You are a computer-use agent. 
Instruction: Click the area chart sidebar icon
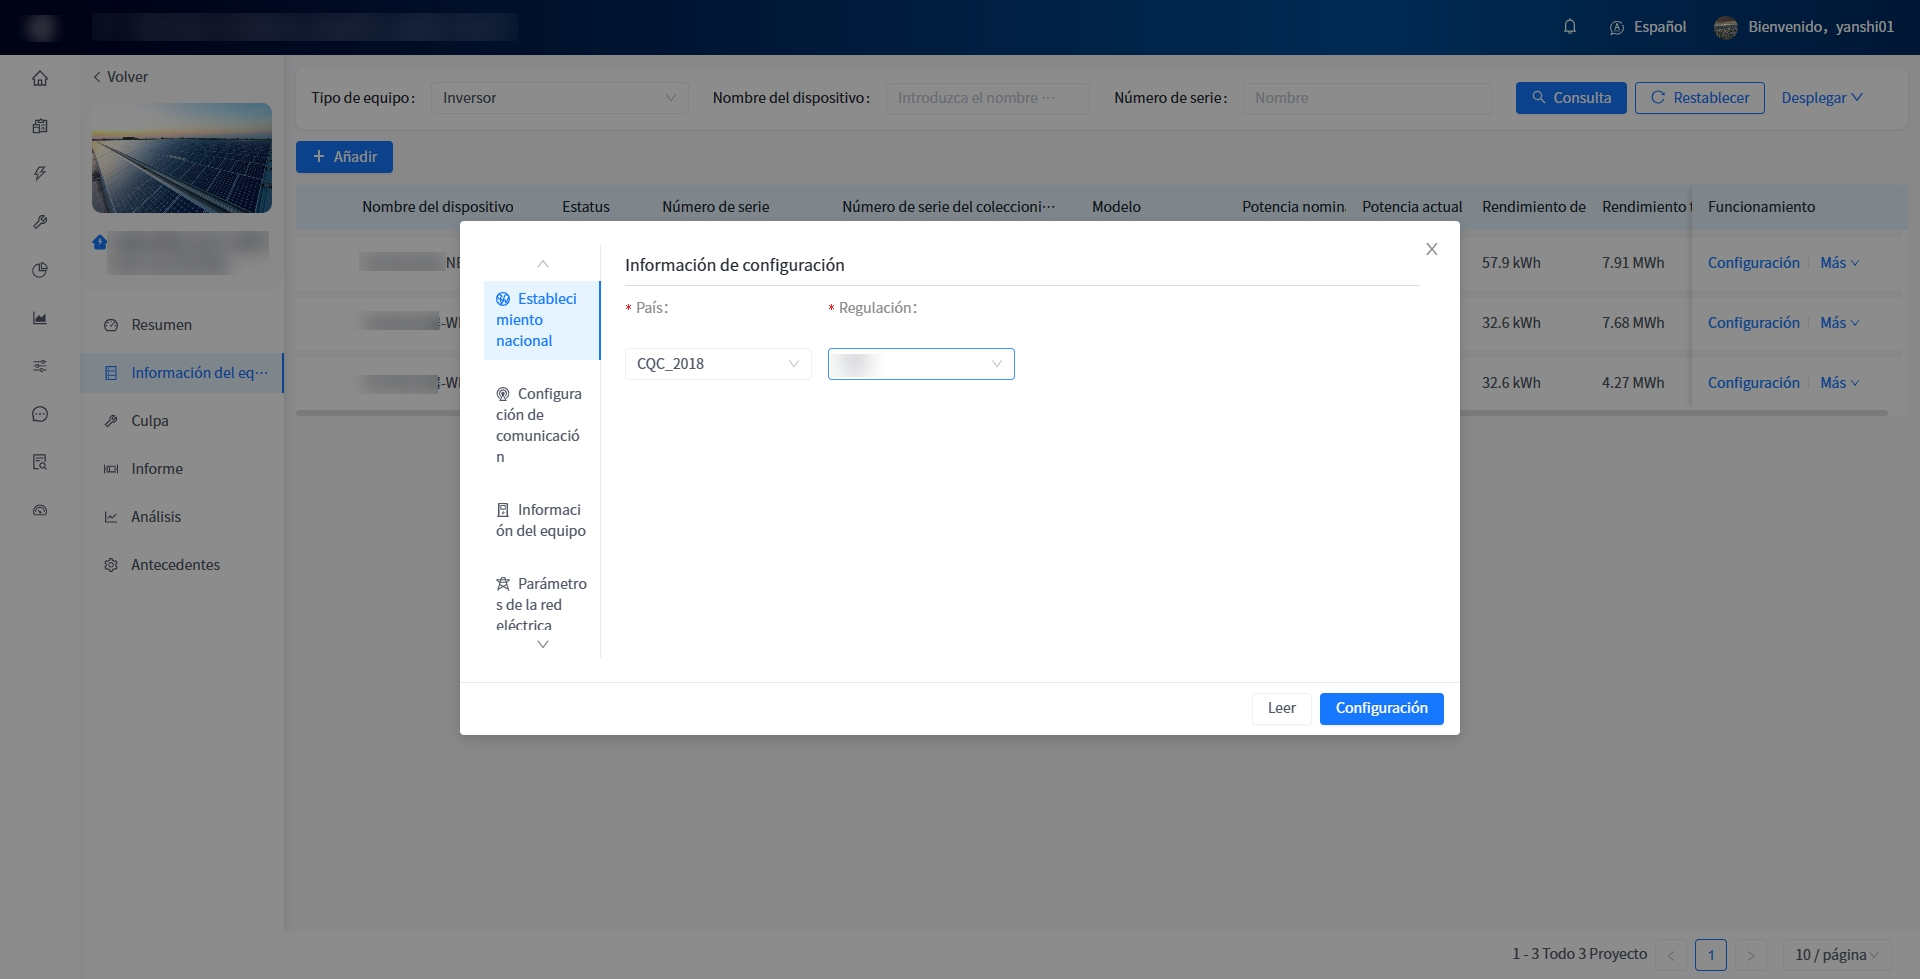pos(40,318)
